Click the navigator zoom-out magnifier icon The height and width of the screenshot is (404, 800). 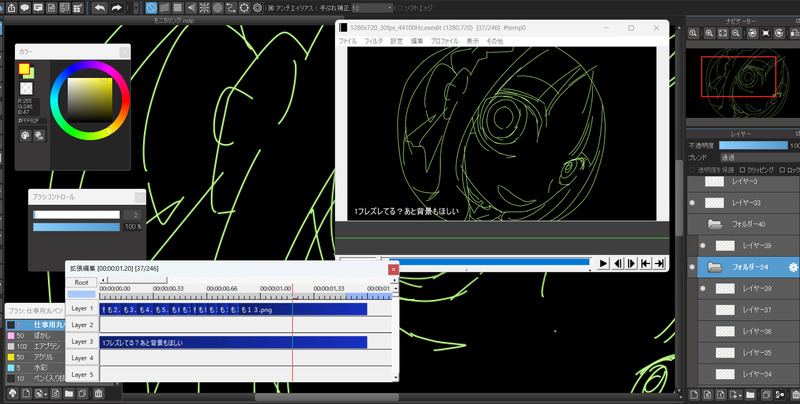click(x=736, y=33)
